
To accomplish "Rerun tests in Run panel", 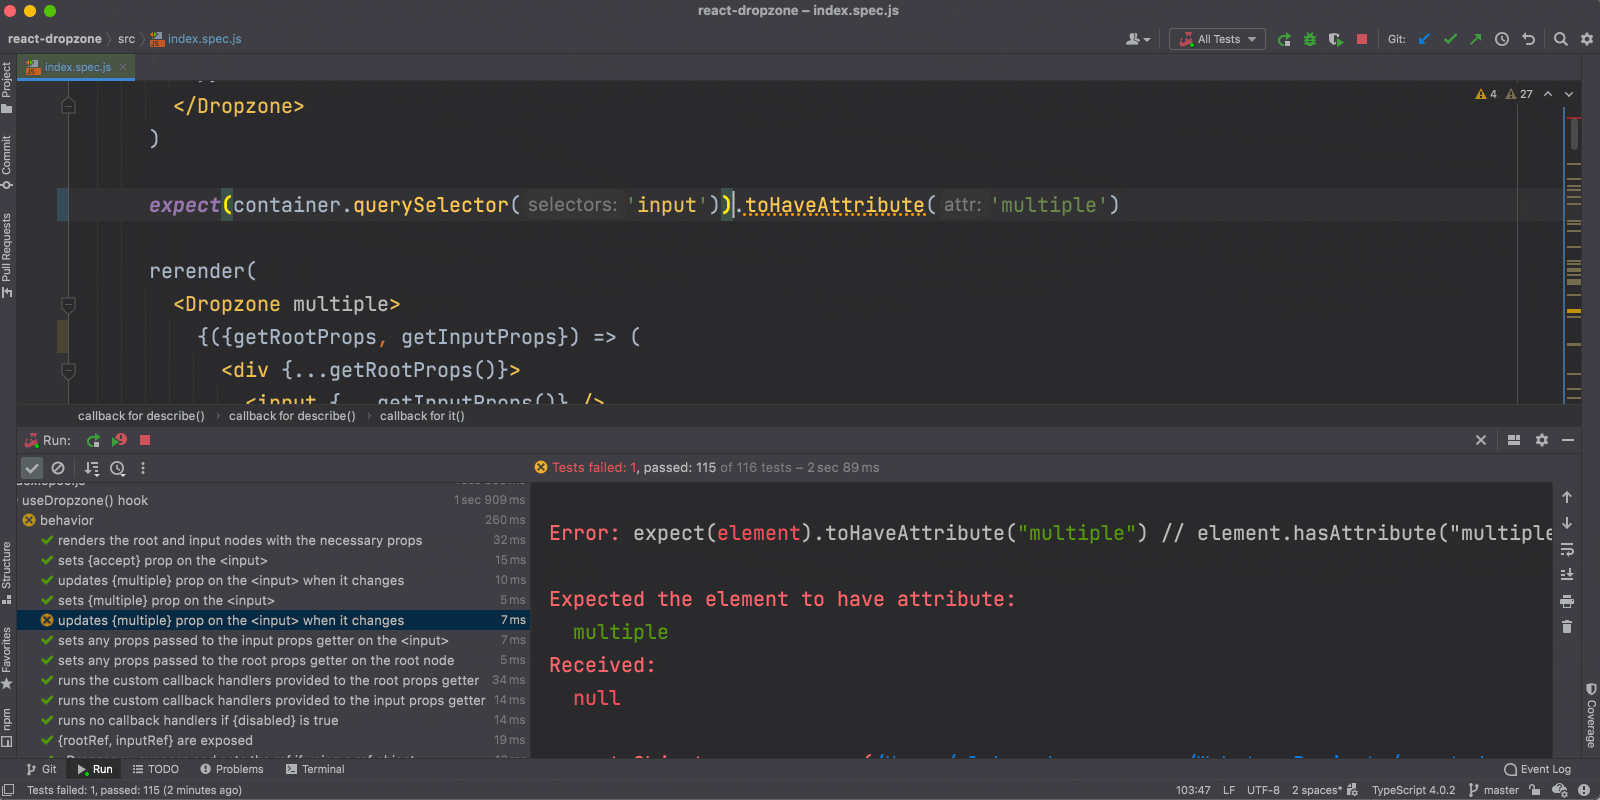I will 93,440.
